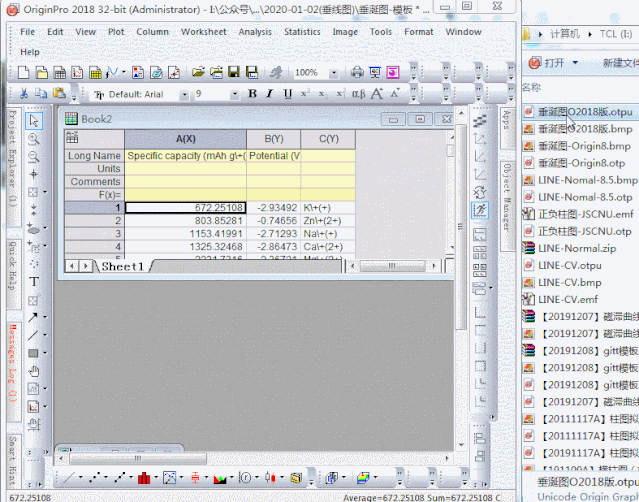This screenshot has width=639, height=502.
Task: Click the Save project icon
Action: click(x=232, y=72)
